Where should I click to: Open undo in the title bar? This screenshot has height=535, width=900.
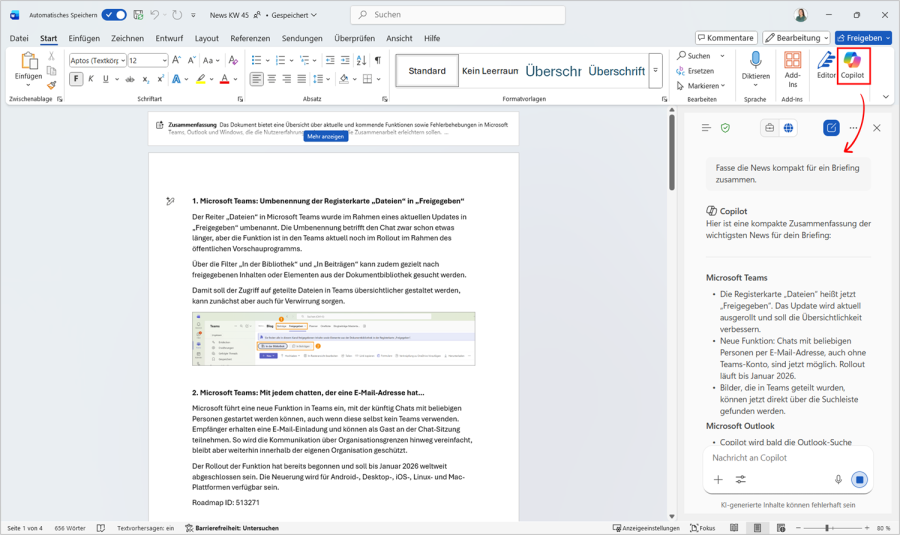(154, 15)
